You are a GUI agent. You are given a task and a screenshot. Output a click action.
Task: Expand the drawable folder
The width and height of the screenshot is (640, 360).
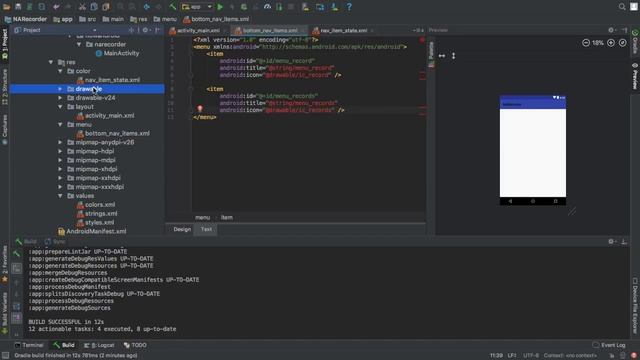pos(60,89)
